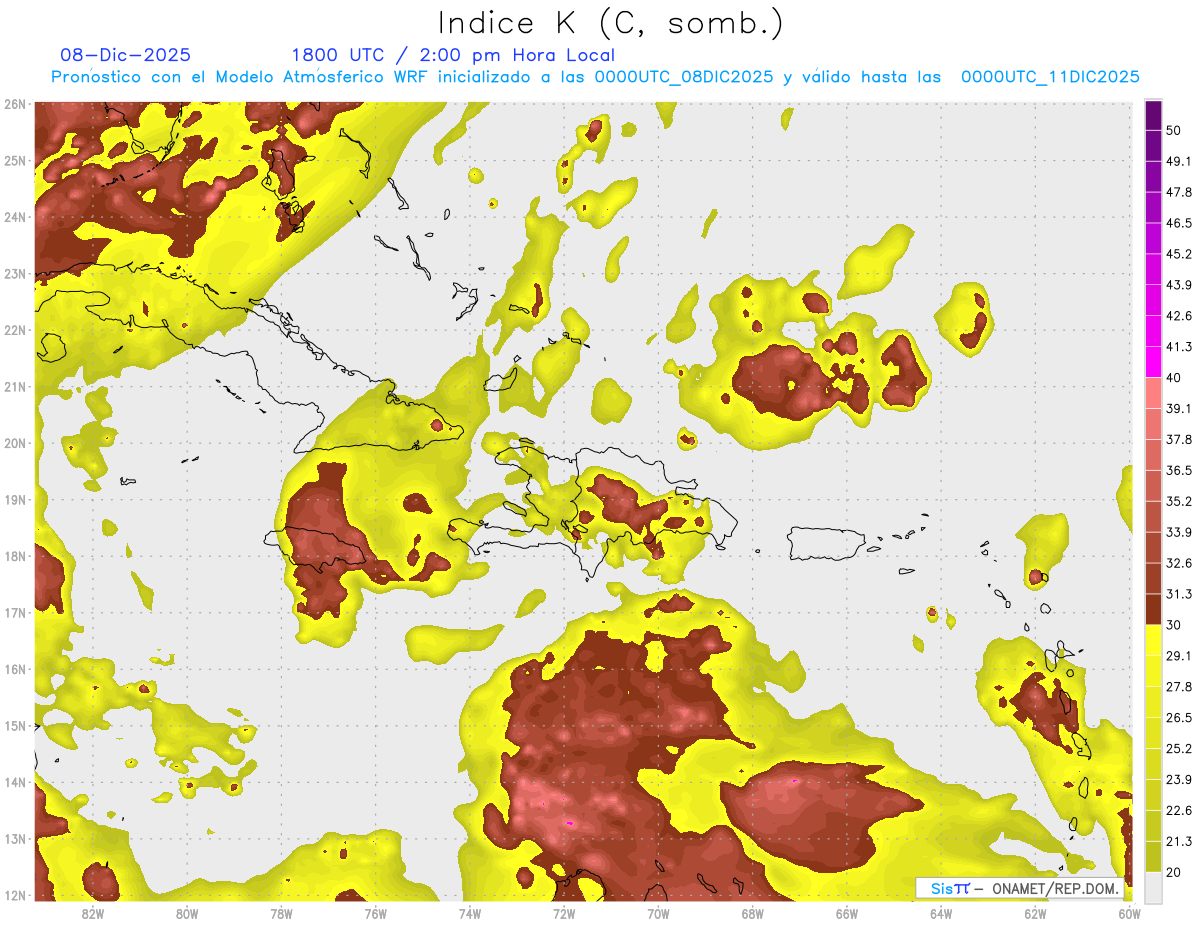Pick the color bar value 35.2
This screenshot has width=1200, height=927.
tap(1178, 501)
